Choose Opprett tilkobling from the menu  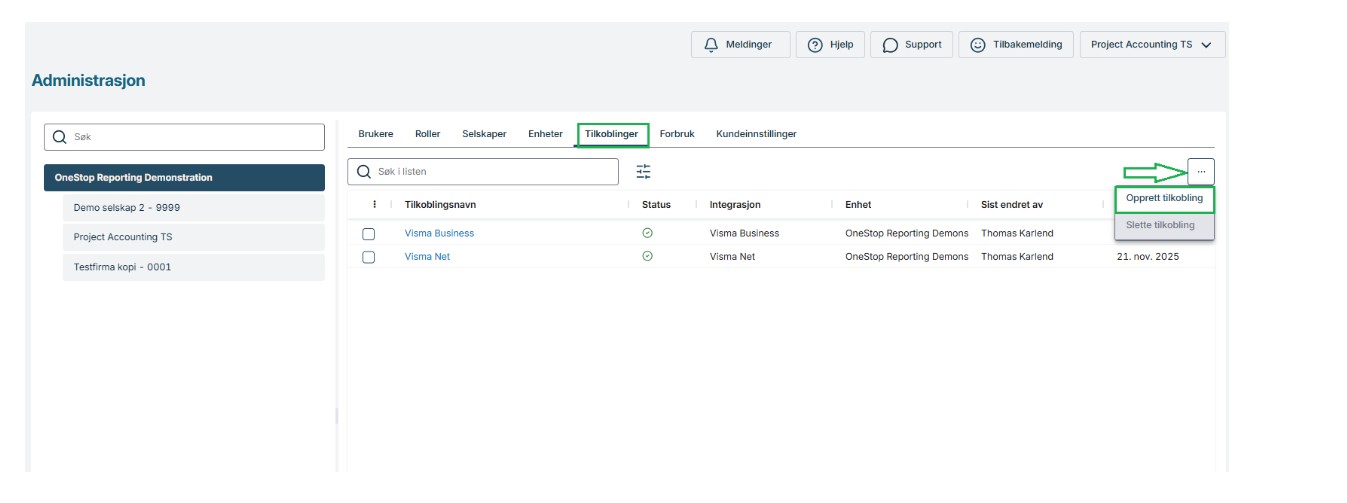1164,199
